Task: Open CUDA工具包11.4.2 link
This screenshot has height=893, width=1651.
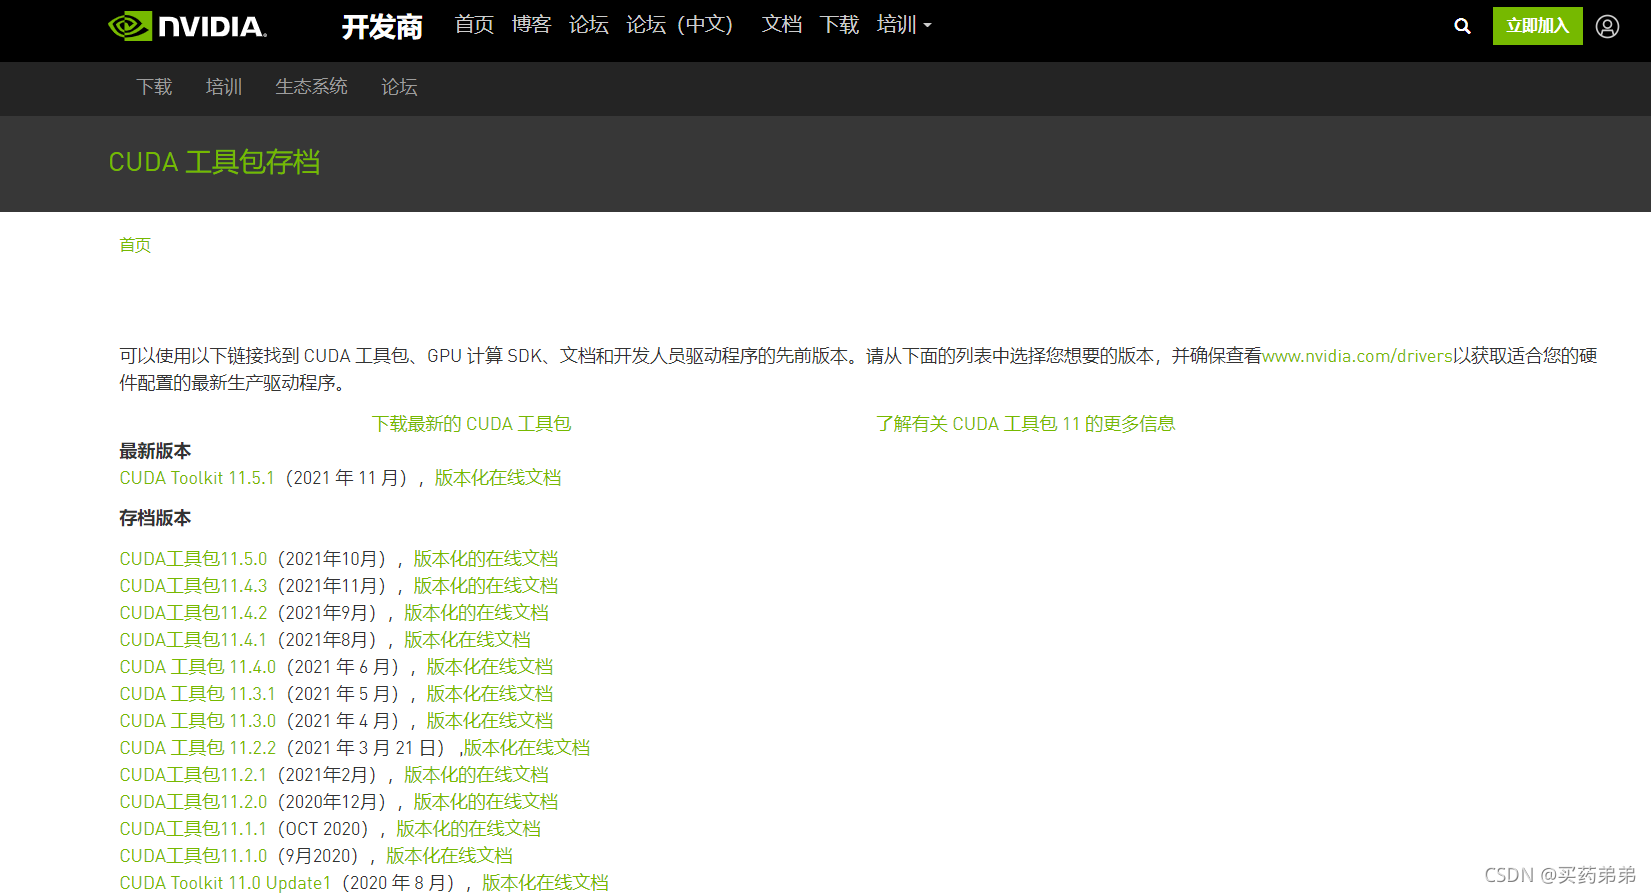Action: (x=193, y=613)
